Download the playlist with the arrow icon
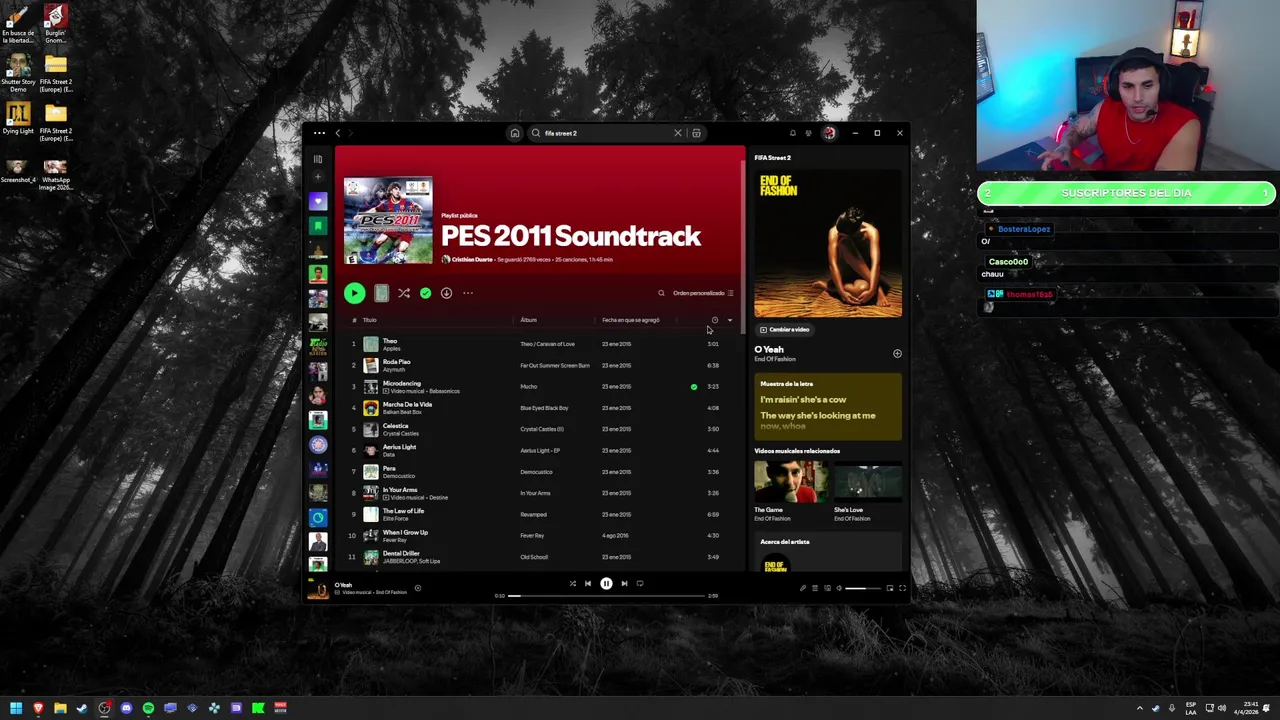 pos(446,293)
